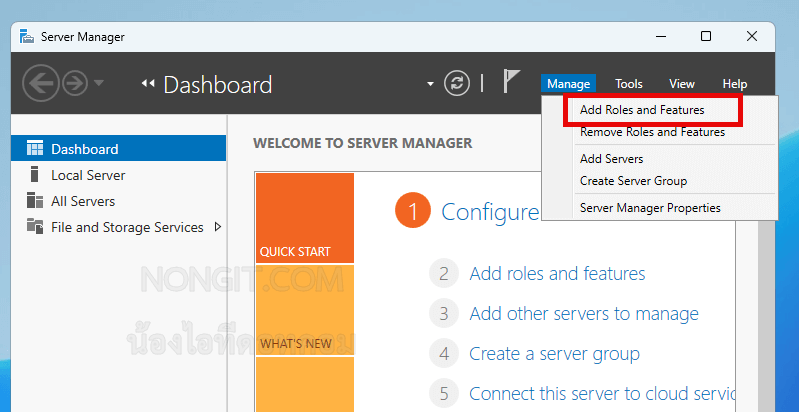Open the navigation history dropdown arrow
This screenshot has height=412, width=799.
(98, 83)
